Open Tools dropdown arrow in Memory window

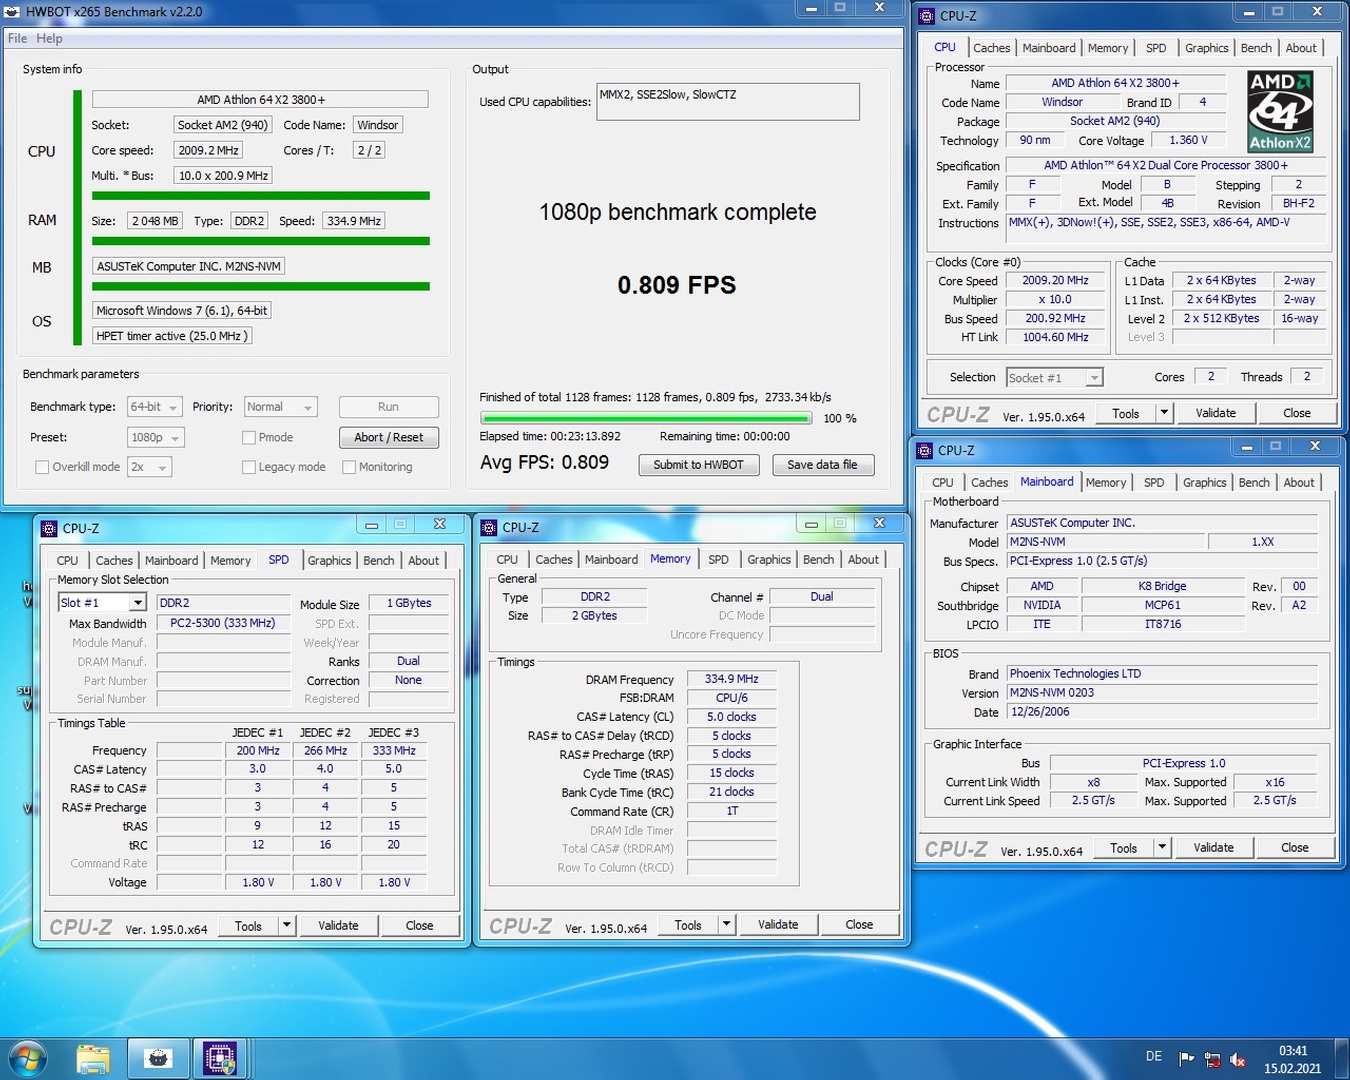pyautogui.click(x=726, y=924)
